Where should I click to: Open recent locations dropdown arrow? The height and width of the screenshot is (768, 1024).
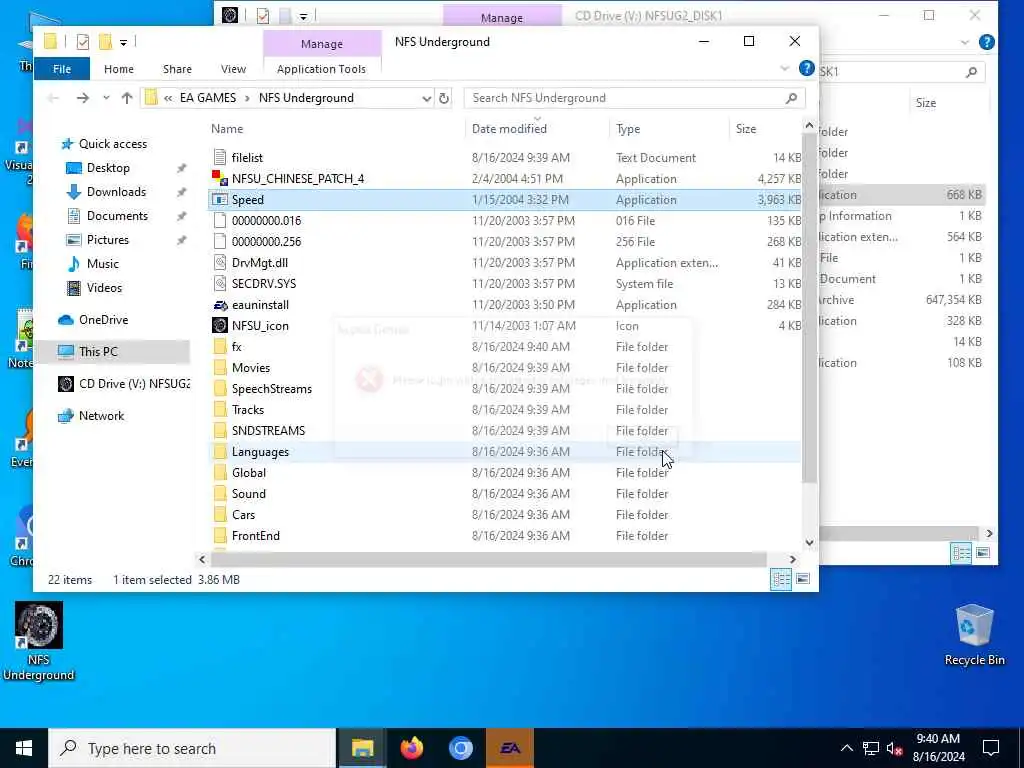(x=106, y=98)
